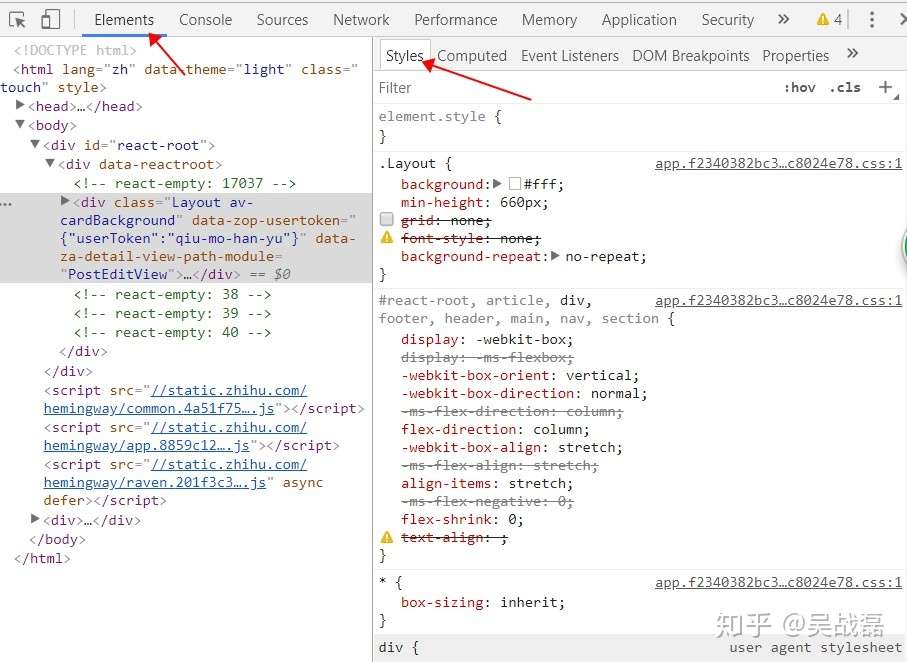Open the .Layout rule's app css source link
Image resolution: width=907 pixels, height=662 pixels.
tap(778, 164)
